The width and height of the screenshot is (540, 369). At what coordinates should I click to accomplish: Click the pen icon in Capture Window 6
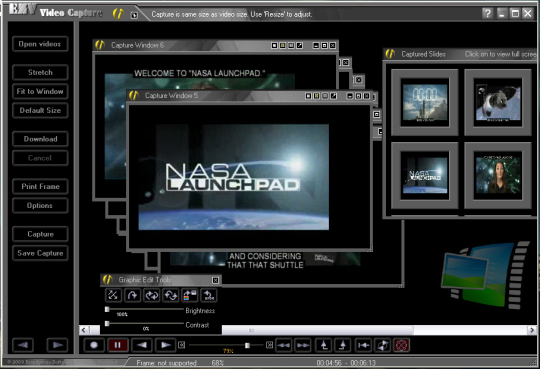[x=300, y=45]
